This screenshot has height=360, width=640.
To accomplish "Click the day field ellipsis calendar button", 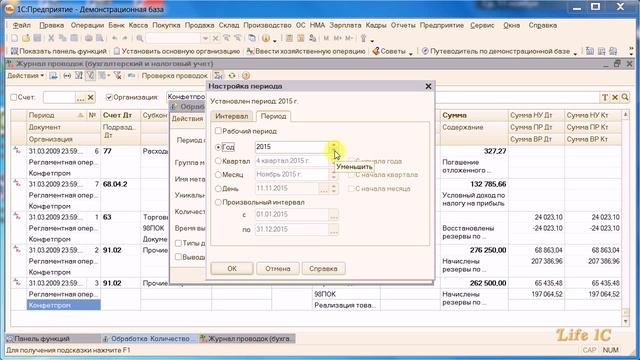I will (x=324, y=189).
